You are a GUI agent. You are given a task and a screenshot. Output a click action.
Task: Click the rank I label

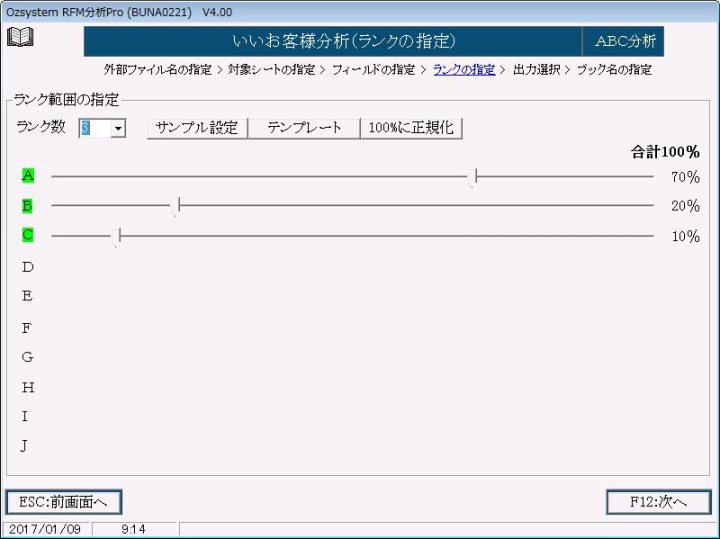tap(24, 416)
